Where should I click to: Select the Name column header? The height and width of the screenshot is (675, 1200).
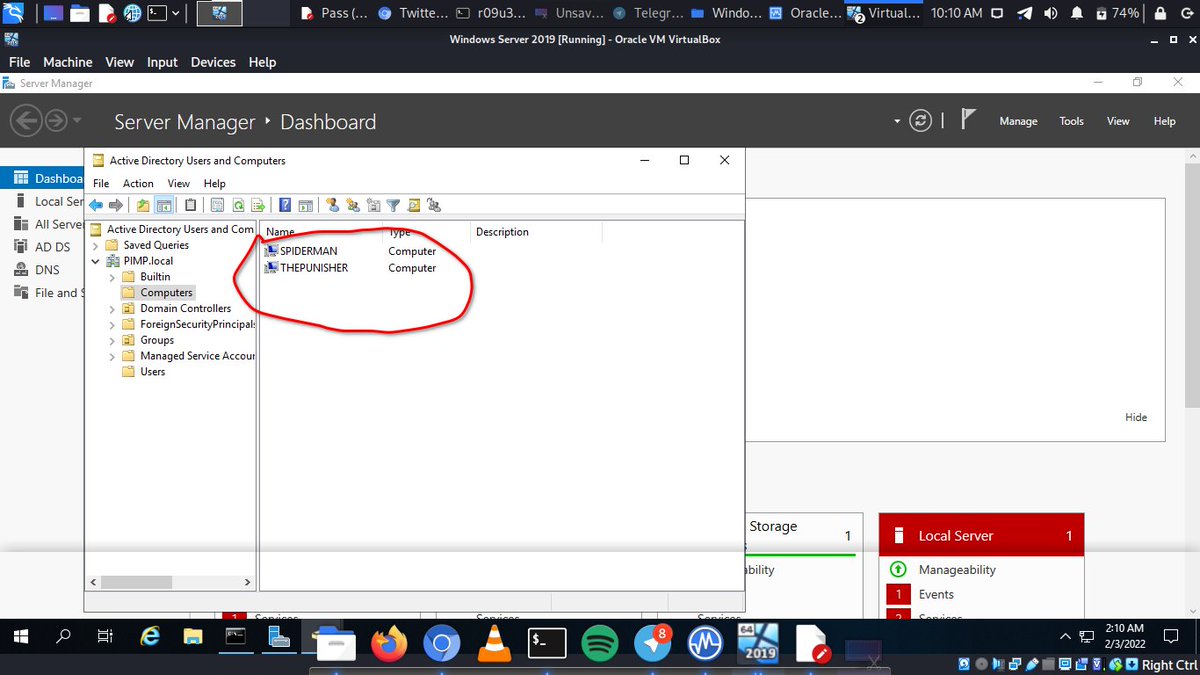click(x=279, y=231)
